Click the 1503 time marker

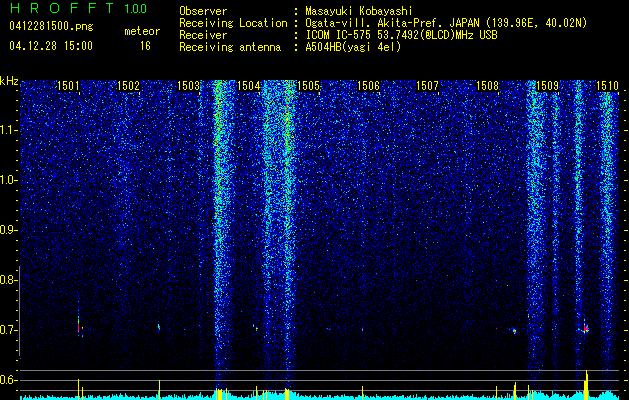point(188,85)
